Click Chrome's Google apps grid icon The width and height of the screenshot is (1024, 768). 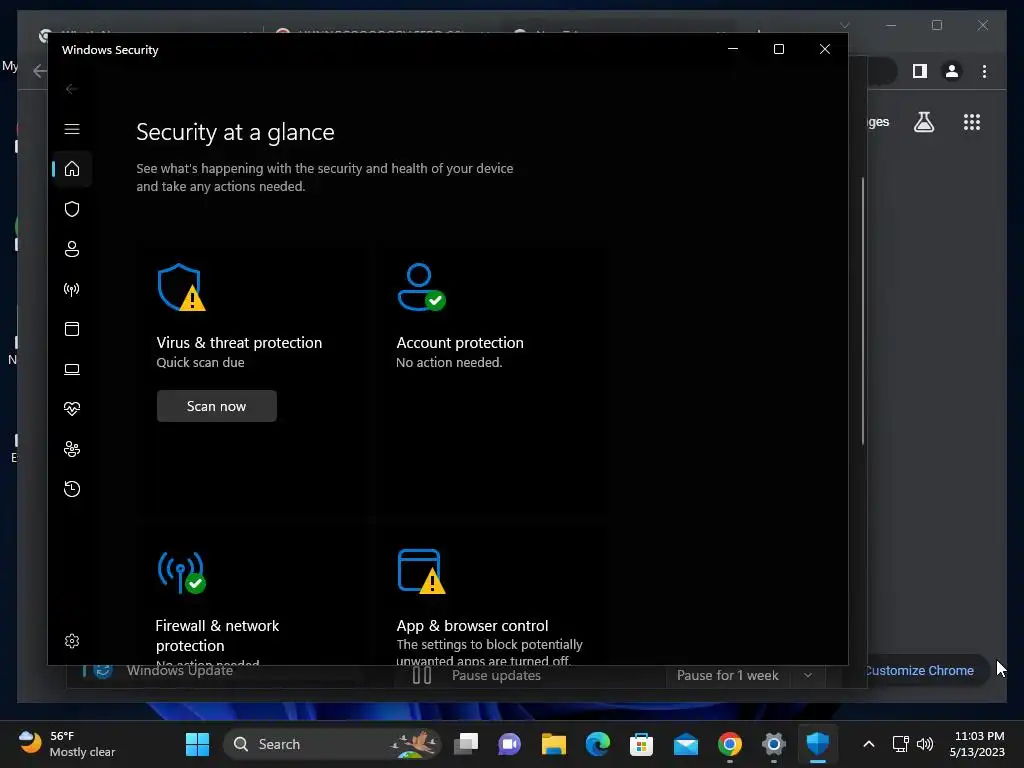click(972, 122)
